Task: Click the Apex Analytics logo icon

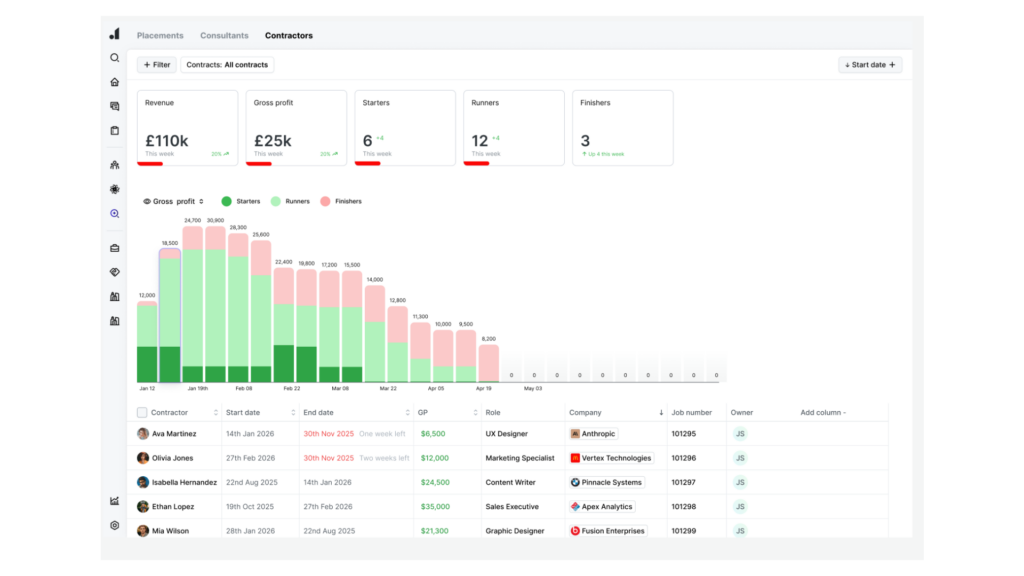Action: [575, 506]
